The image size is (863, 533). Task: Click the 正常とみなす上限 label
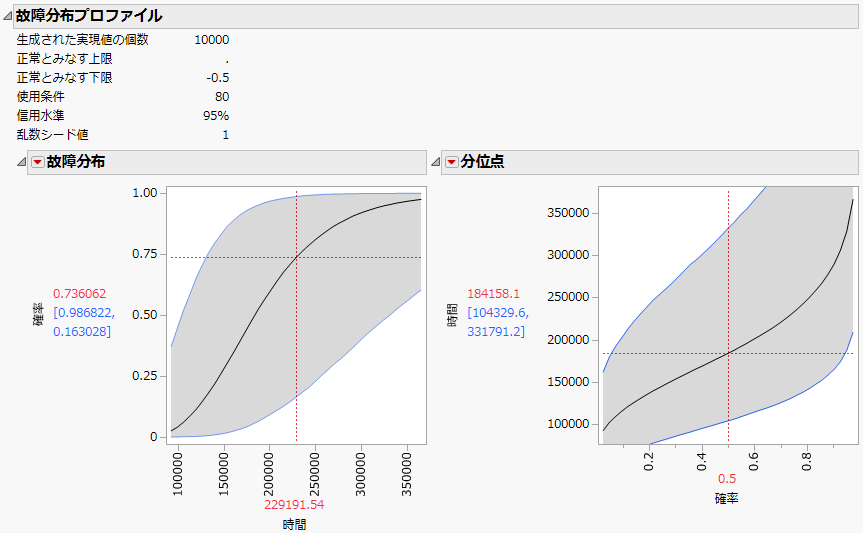64,59
